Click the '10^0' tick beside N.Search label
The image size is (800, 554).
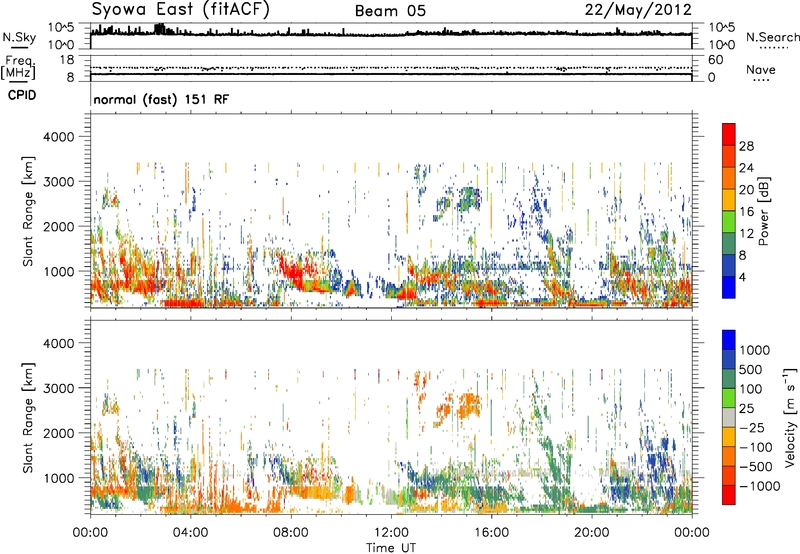(x=721, y=45)
